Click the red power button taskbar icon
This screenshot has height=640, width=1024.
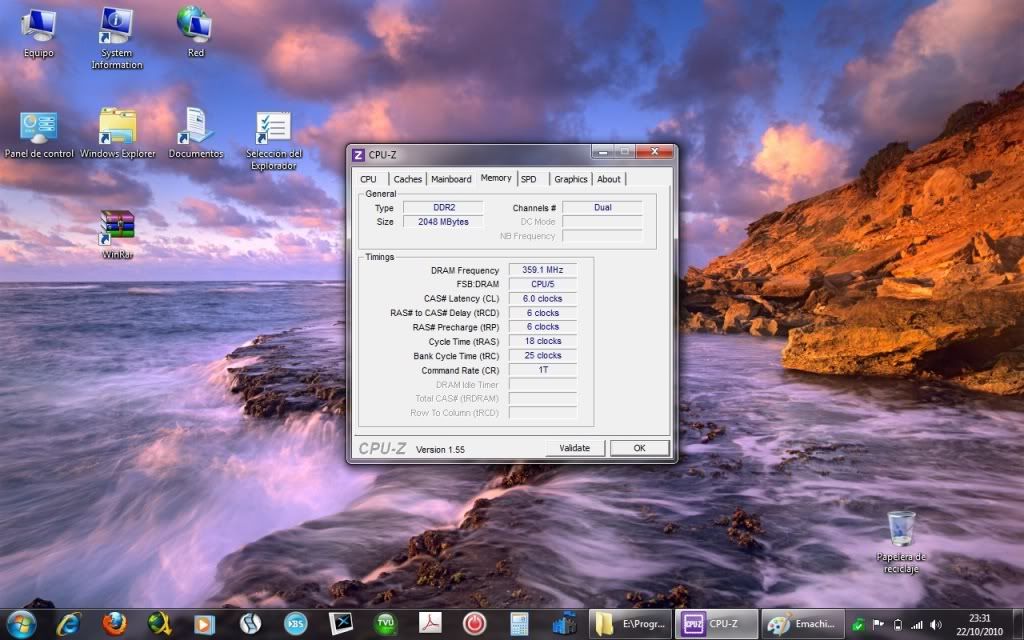(x=475, y=624)
